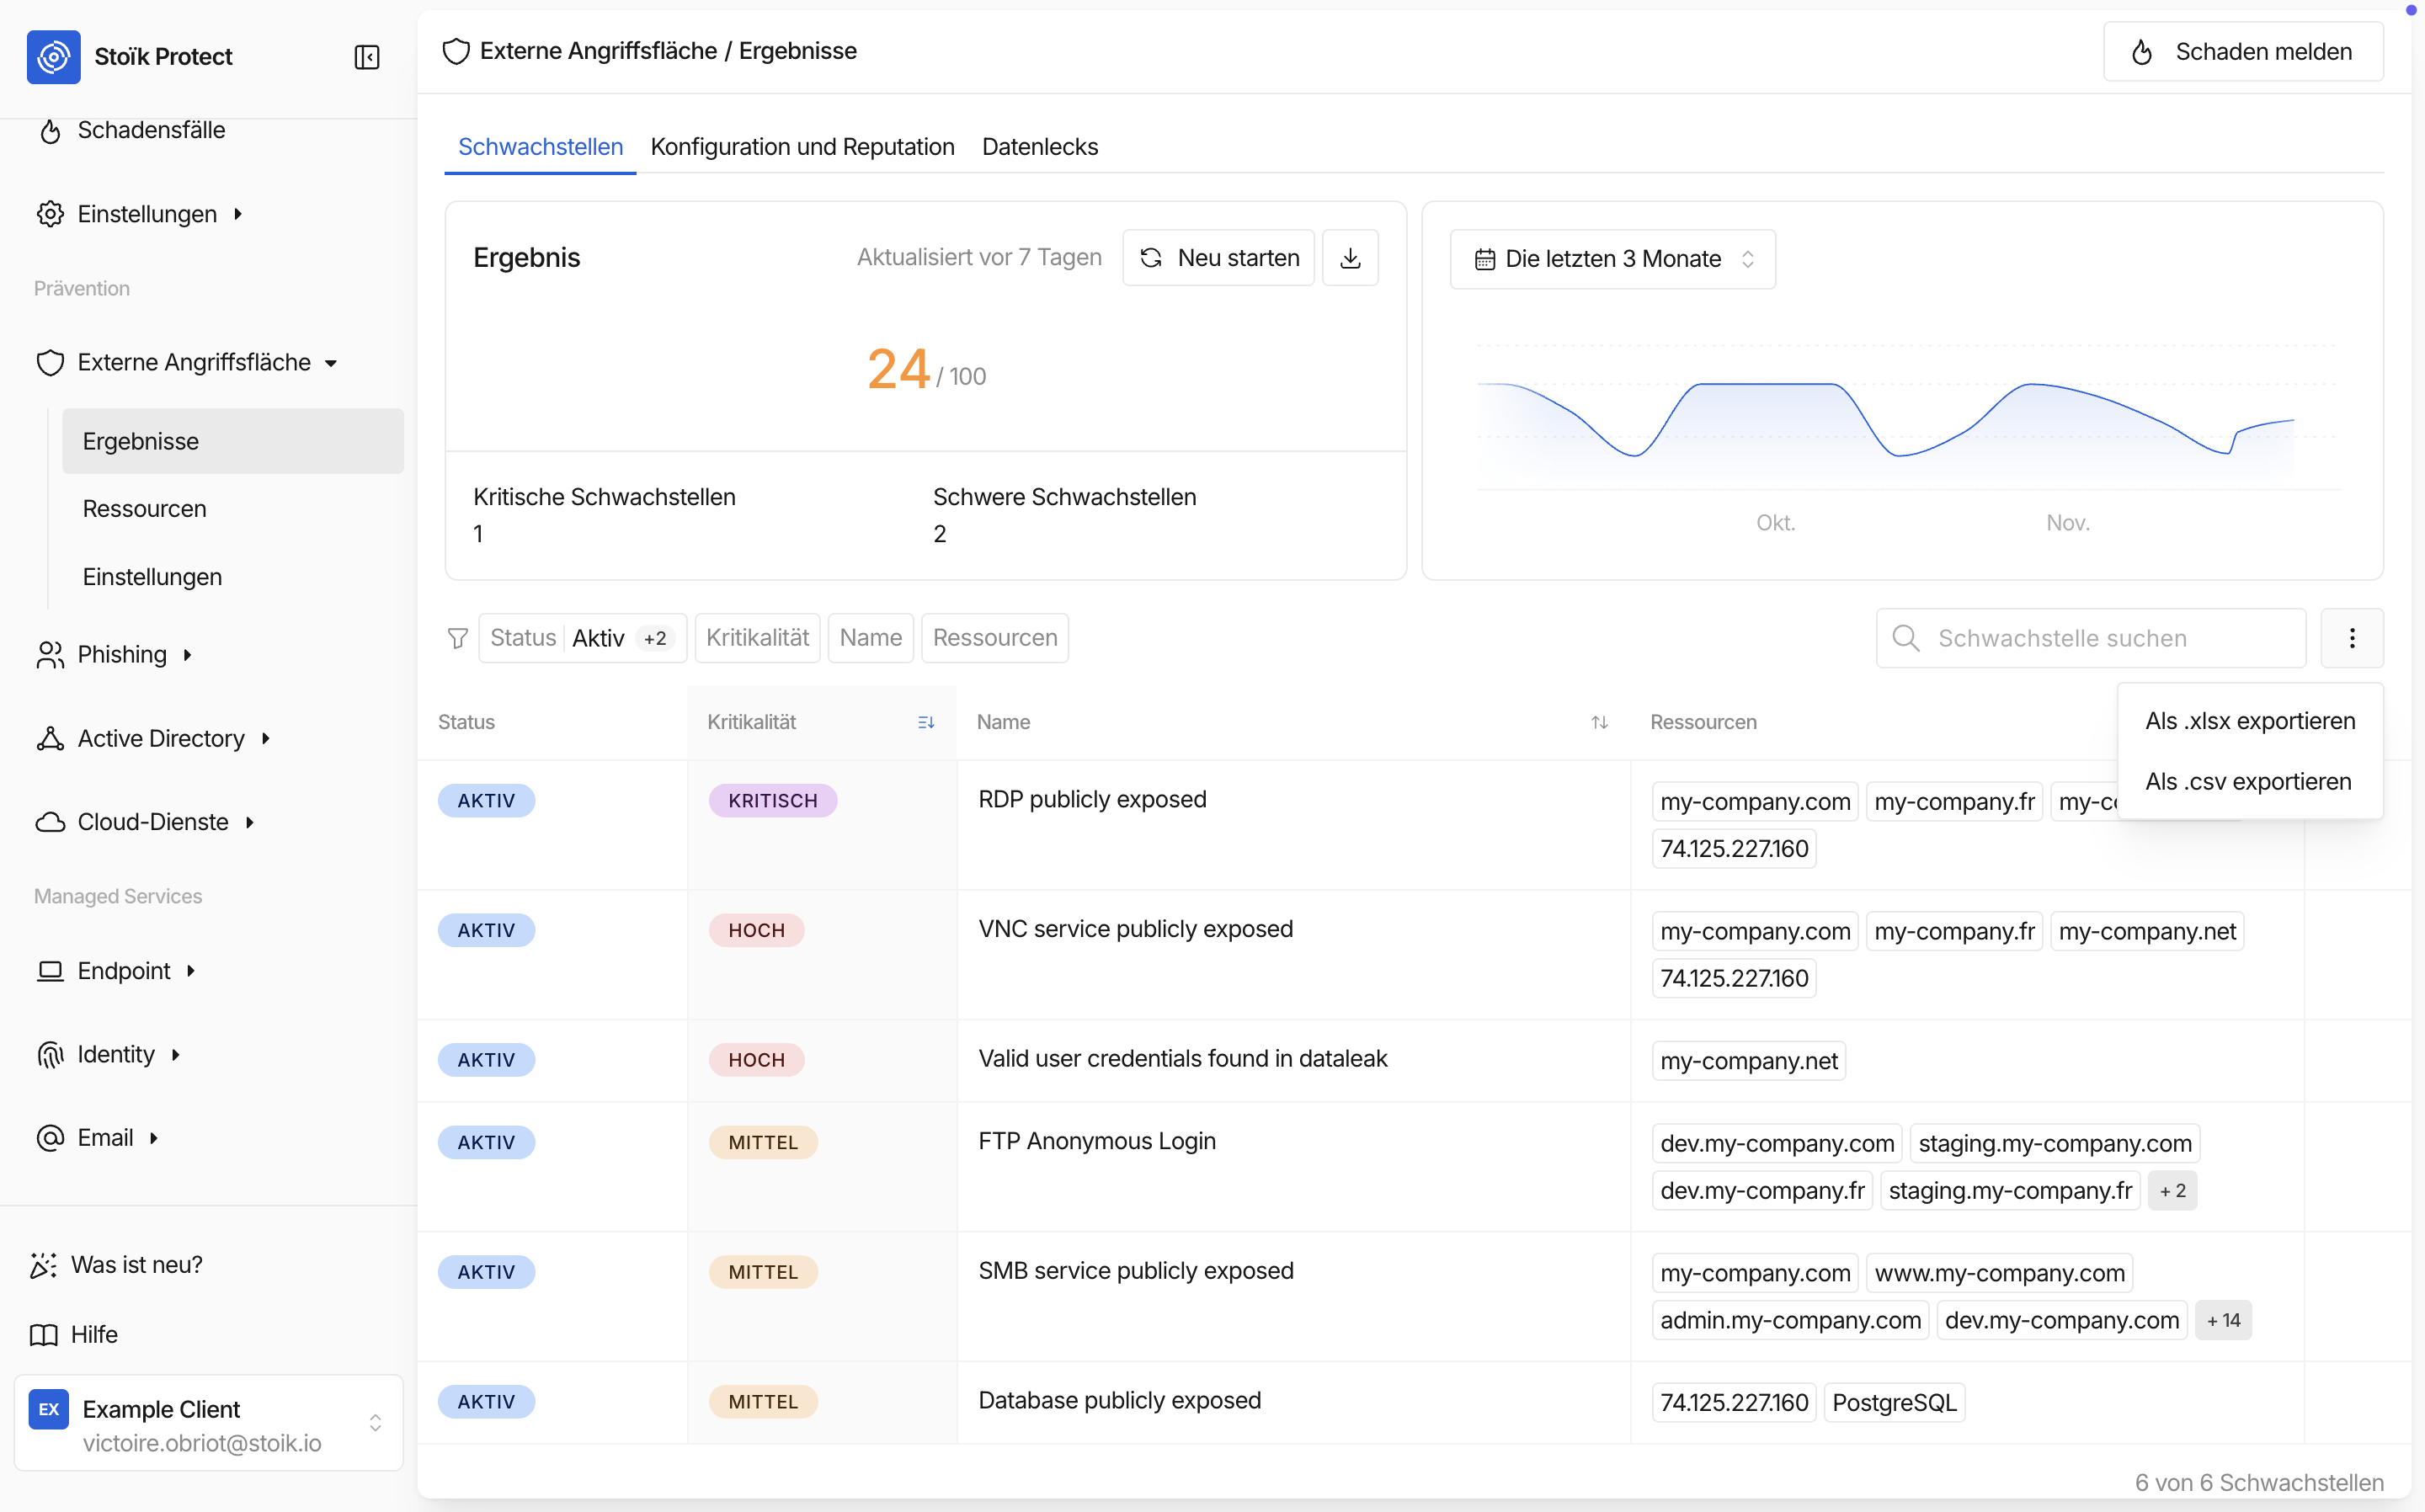Click the Schadensfälle flame icon in sidebar
The height and width of the screenshot is (1512, 2425).
[x=50, y=131]
